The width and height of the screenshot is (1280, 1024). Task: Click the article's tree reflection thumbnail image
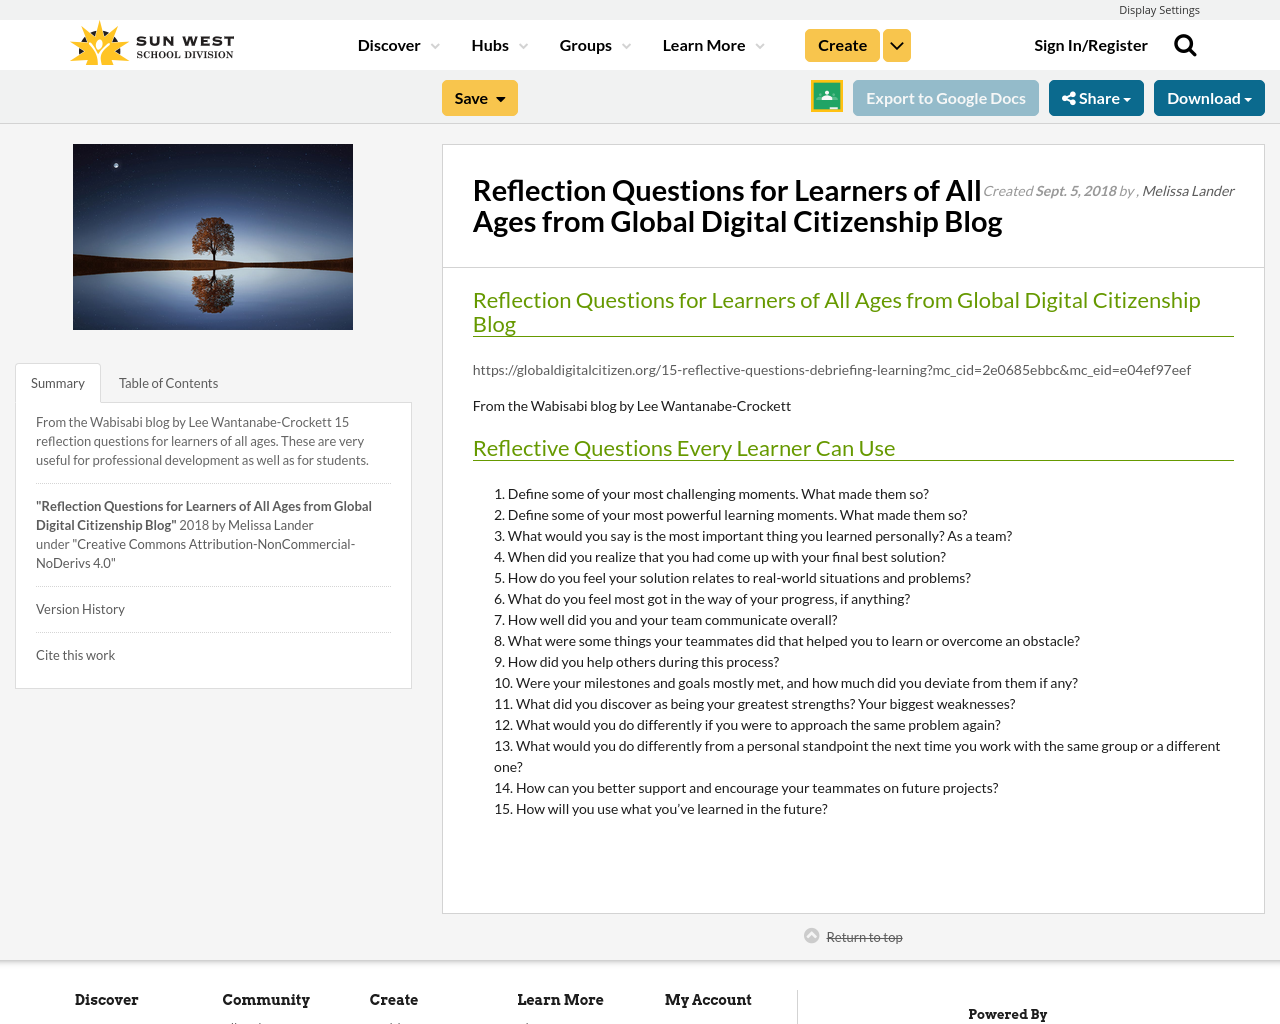point(212,236)
